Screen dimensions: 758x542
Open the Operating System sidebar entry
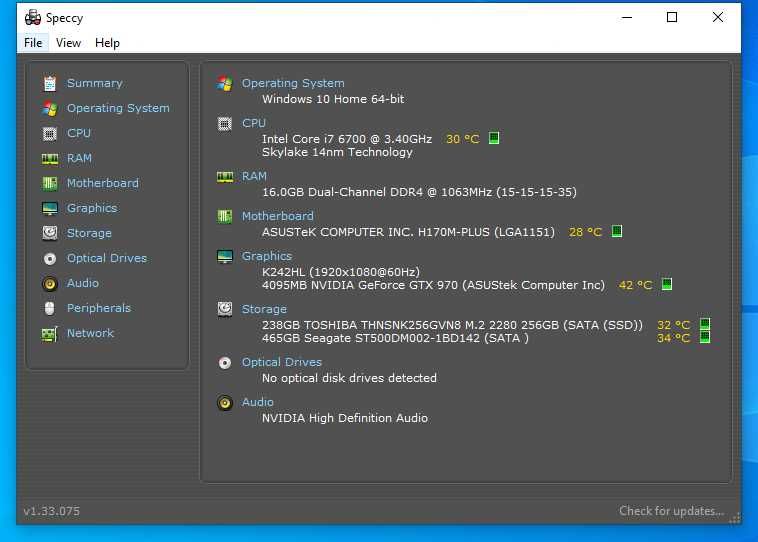[x=118, y=108]
